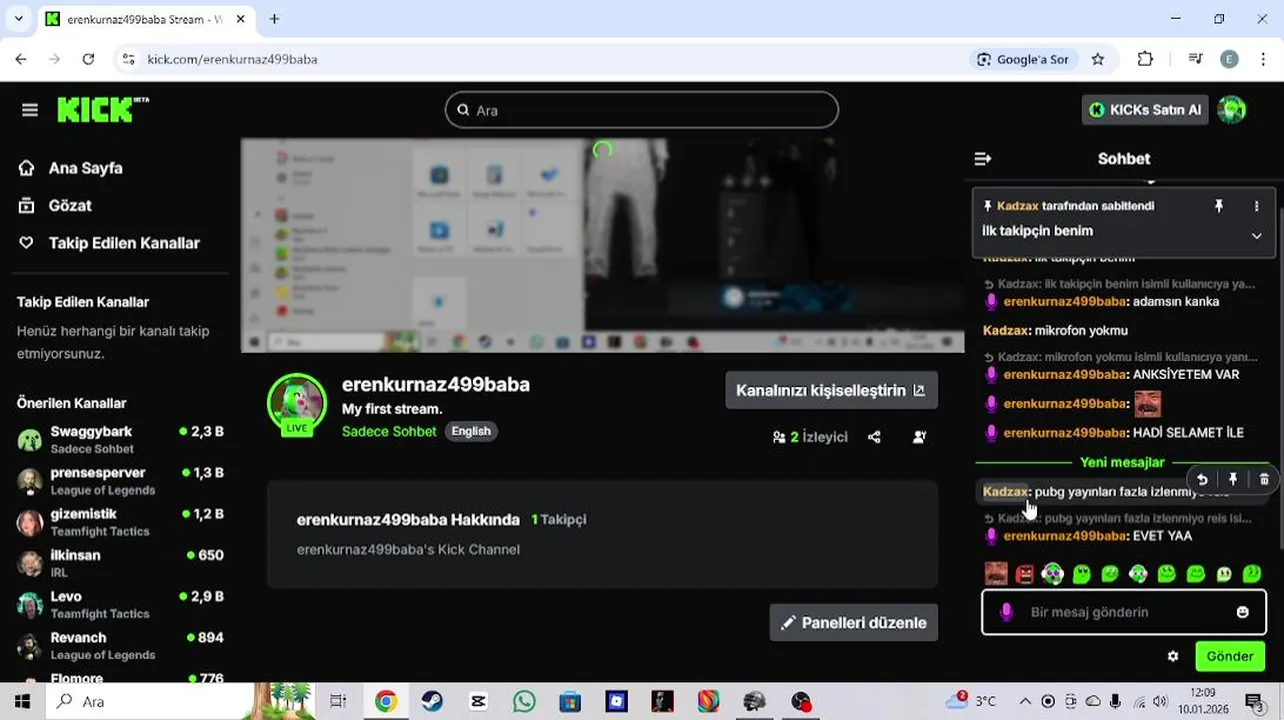Click the Panelleri düzenle button

click(854, 622)
